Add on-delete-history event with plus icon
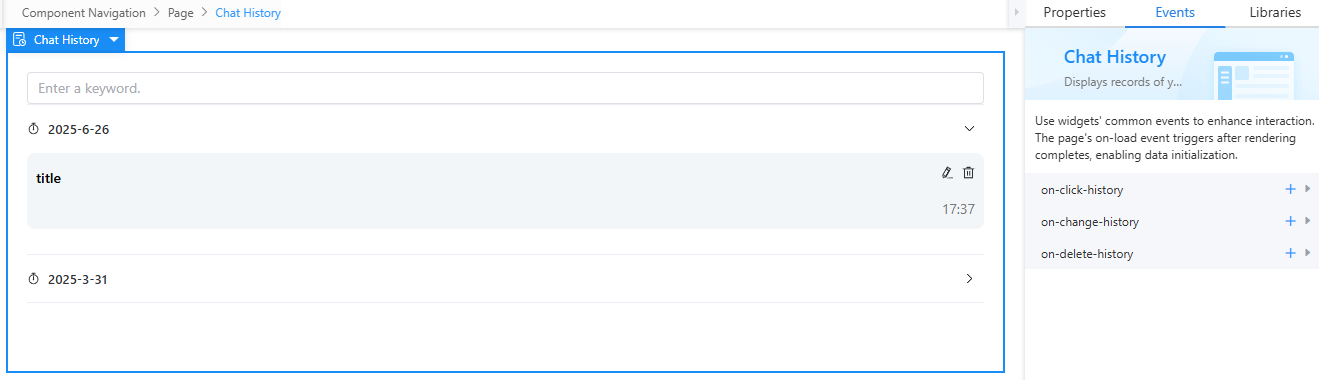The height and width of the screenshot is (380, 1319). coord(1290,253)
